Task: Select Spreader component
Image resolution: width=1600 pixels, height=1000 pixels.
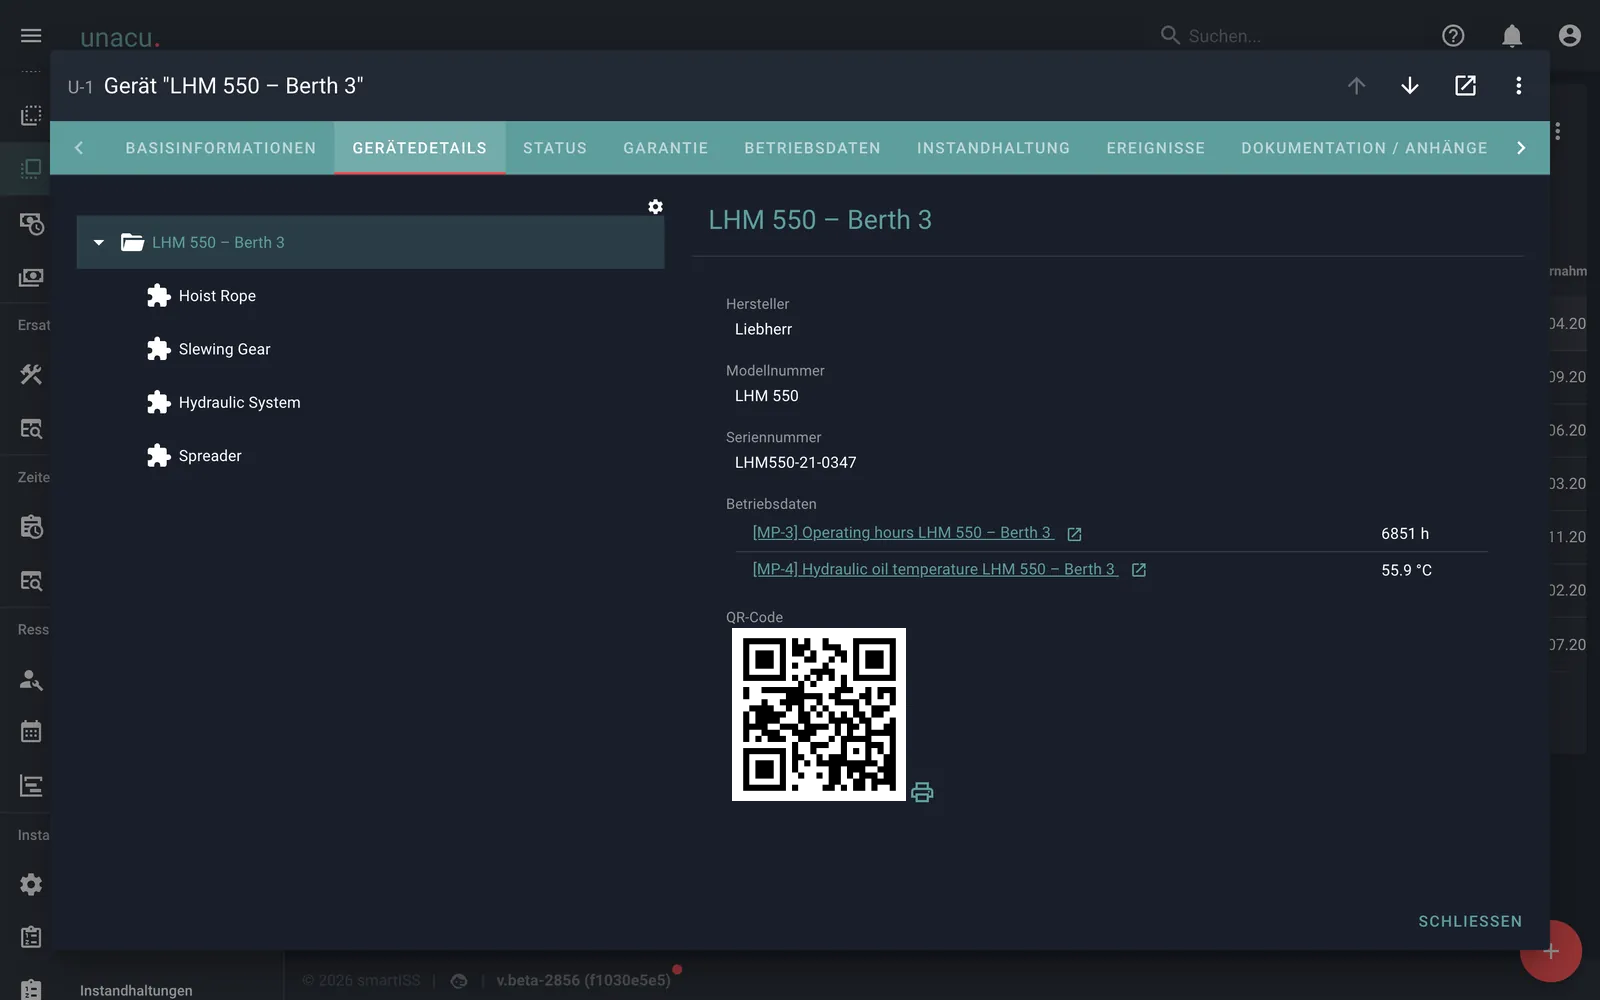Action: [x=210, y=456]
